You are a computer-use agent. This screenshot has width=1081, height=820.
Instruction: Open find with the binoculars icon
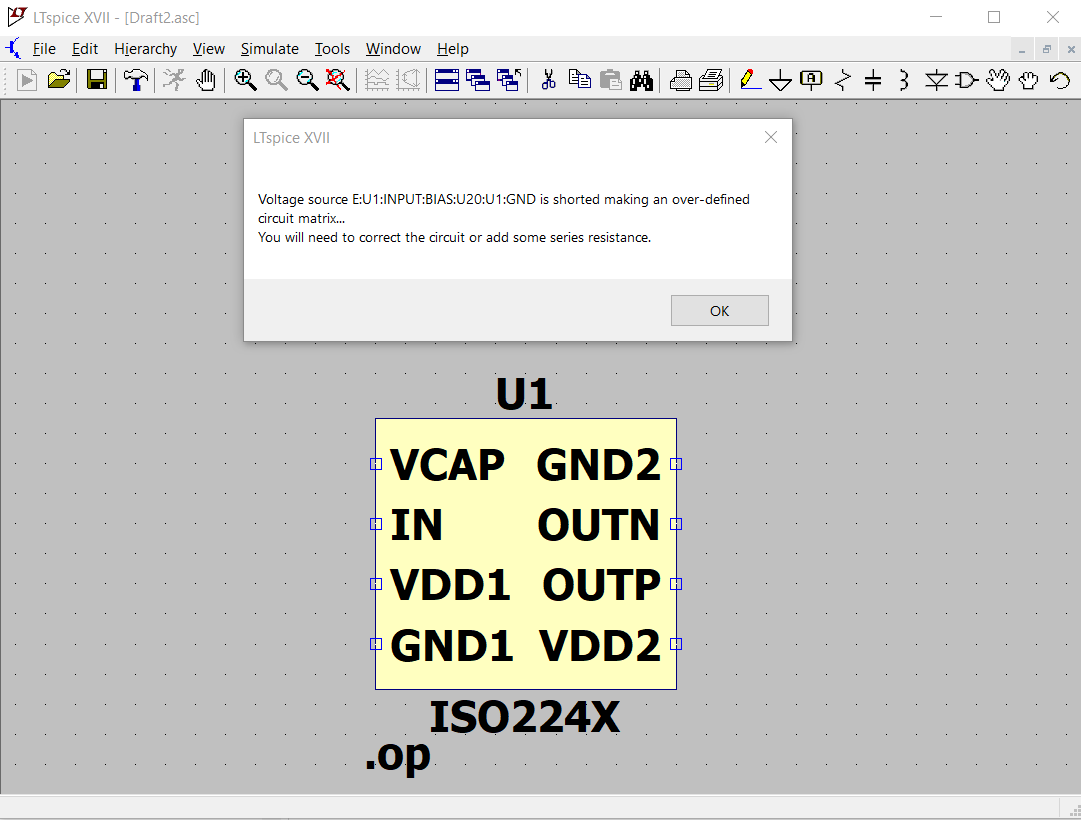[x=641, y=80]
